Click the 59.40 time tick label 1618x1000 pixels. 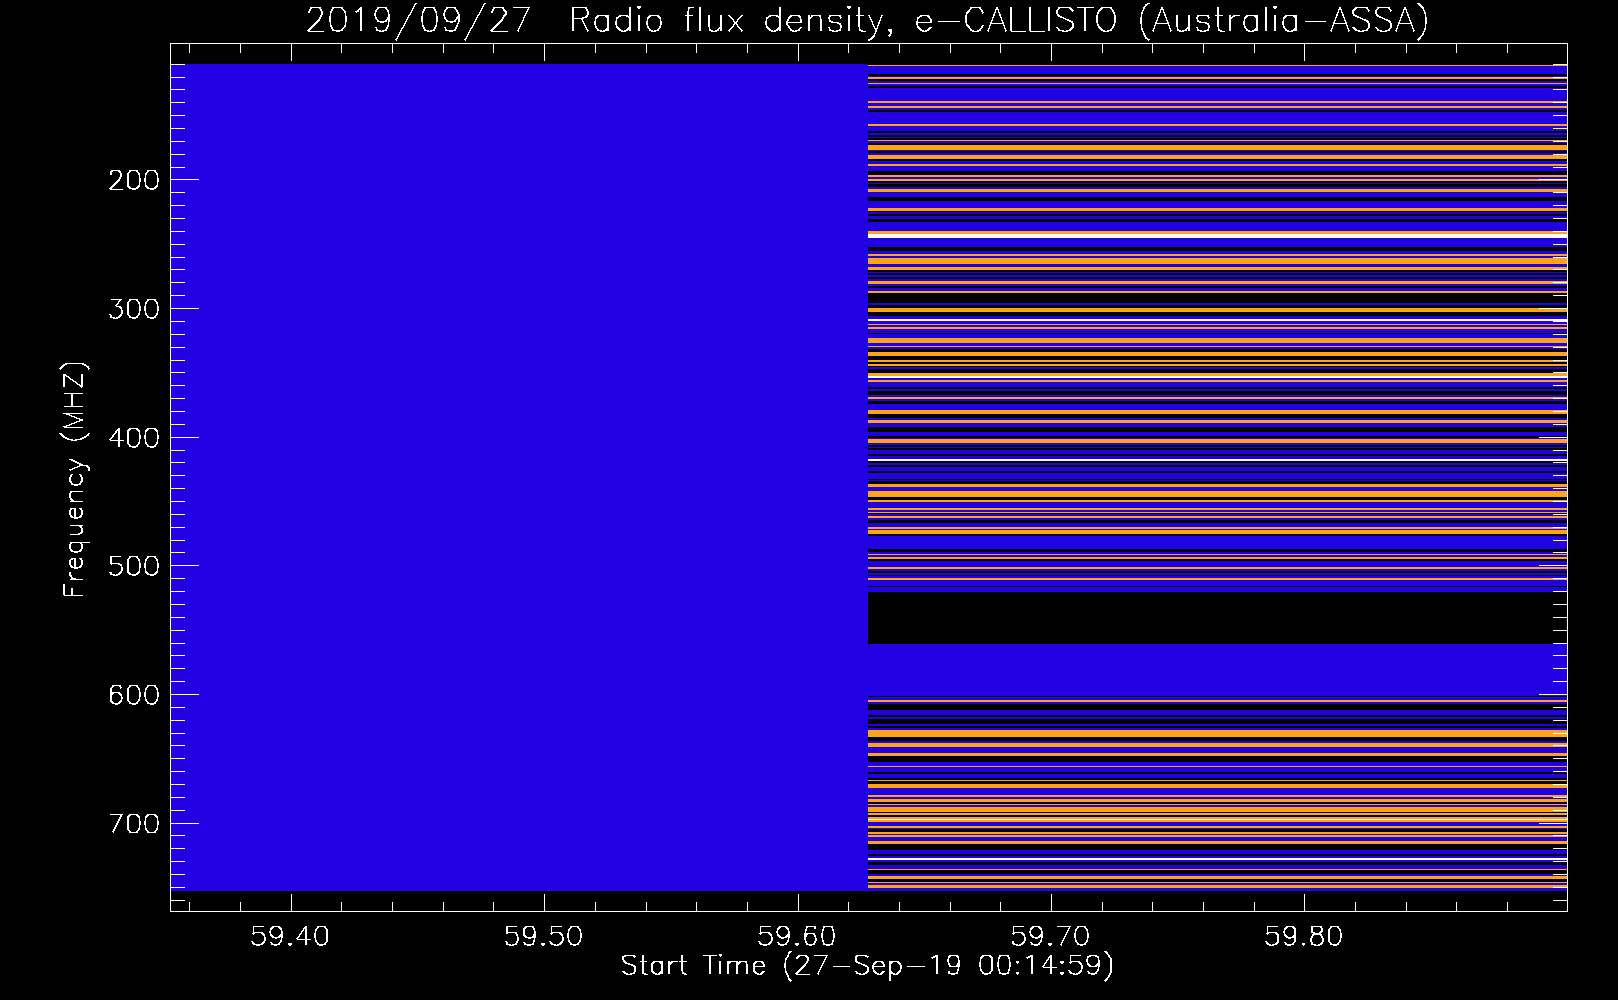click(290, 936)
